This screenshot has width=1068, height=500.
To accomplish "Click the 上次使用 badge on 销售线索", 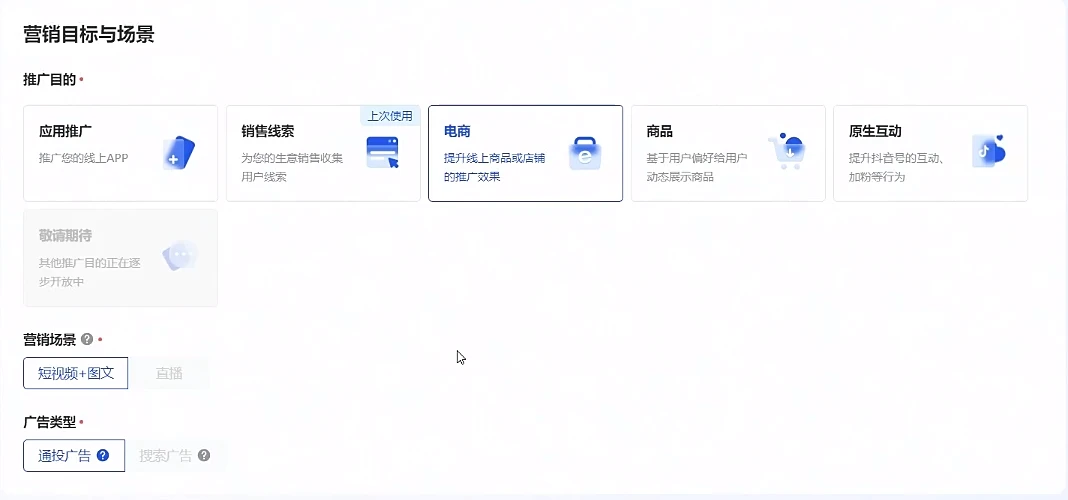I will pyautogui.click(x=390, y=116).
